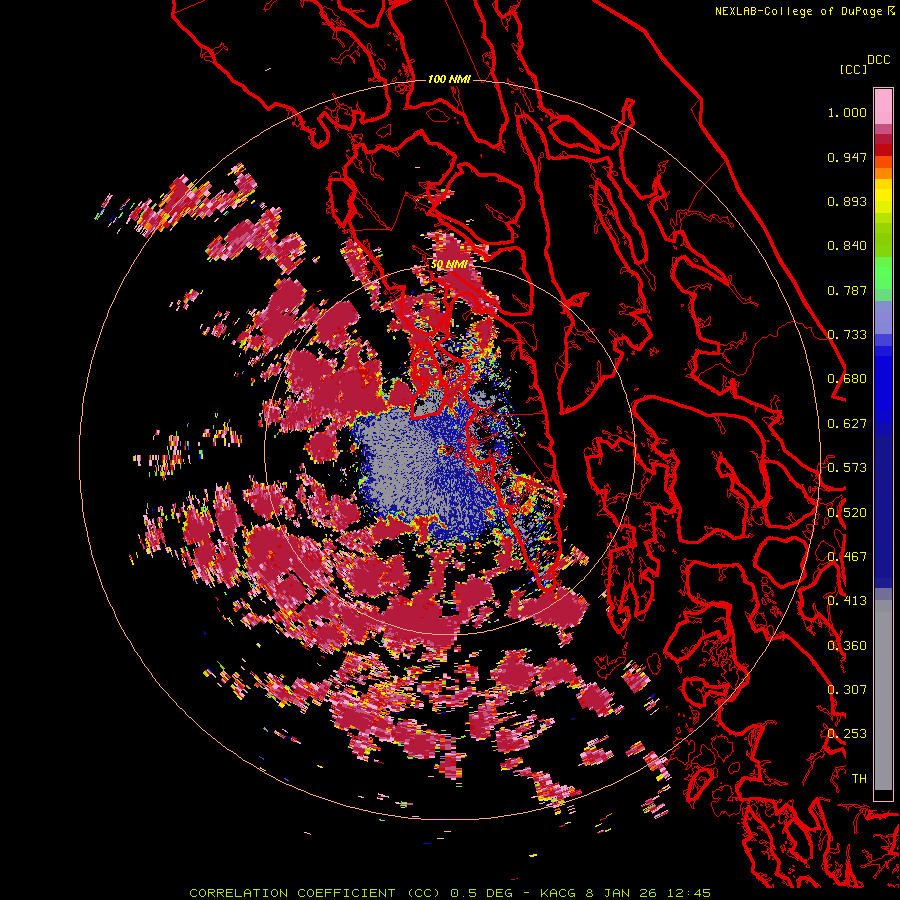Screen dimensions: 900x900
Task: Click the 0.253 scale value
Action: 847,734
